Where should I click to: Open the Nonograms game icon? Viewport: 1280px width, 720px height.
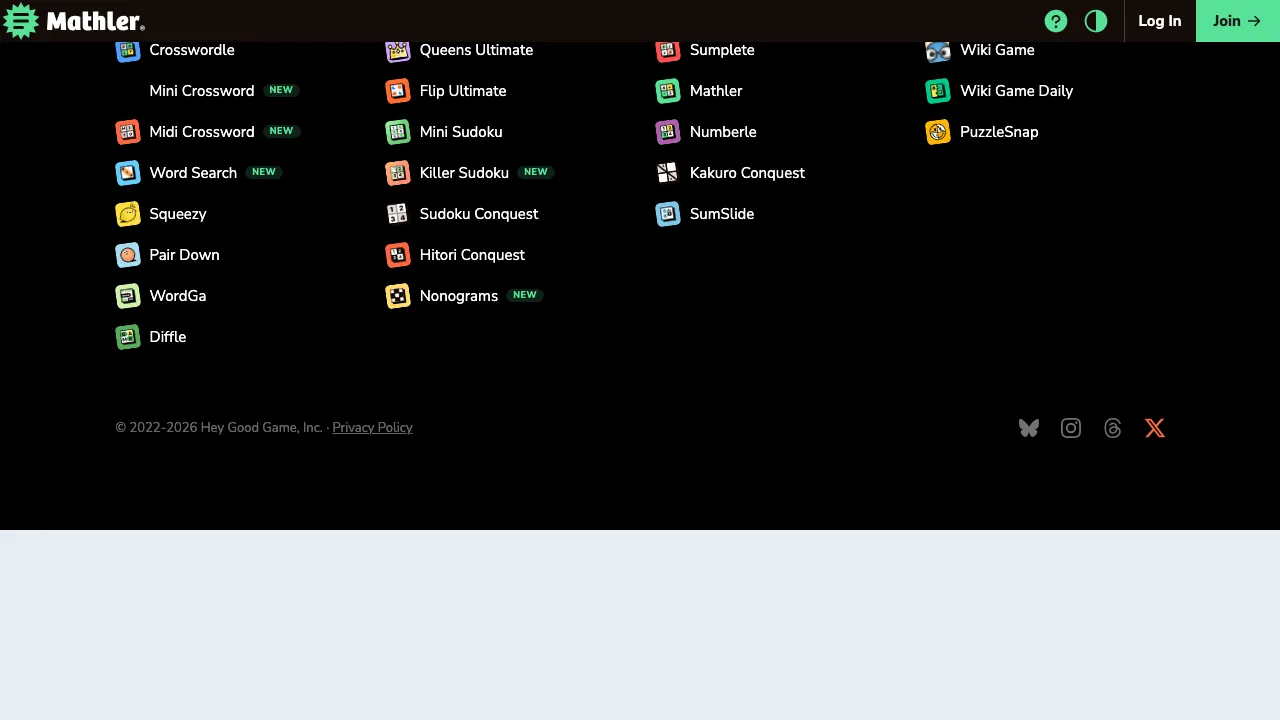(x=398, y=296)
